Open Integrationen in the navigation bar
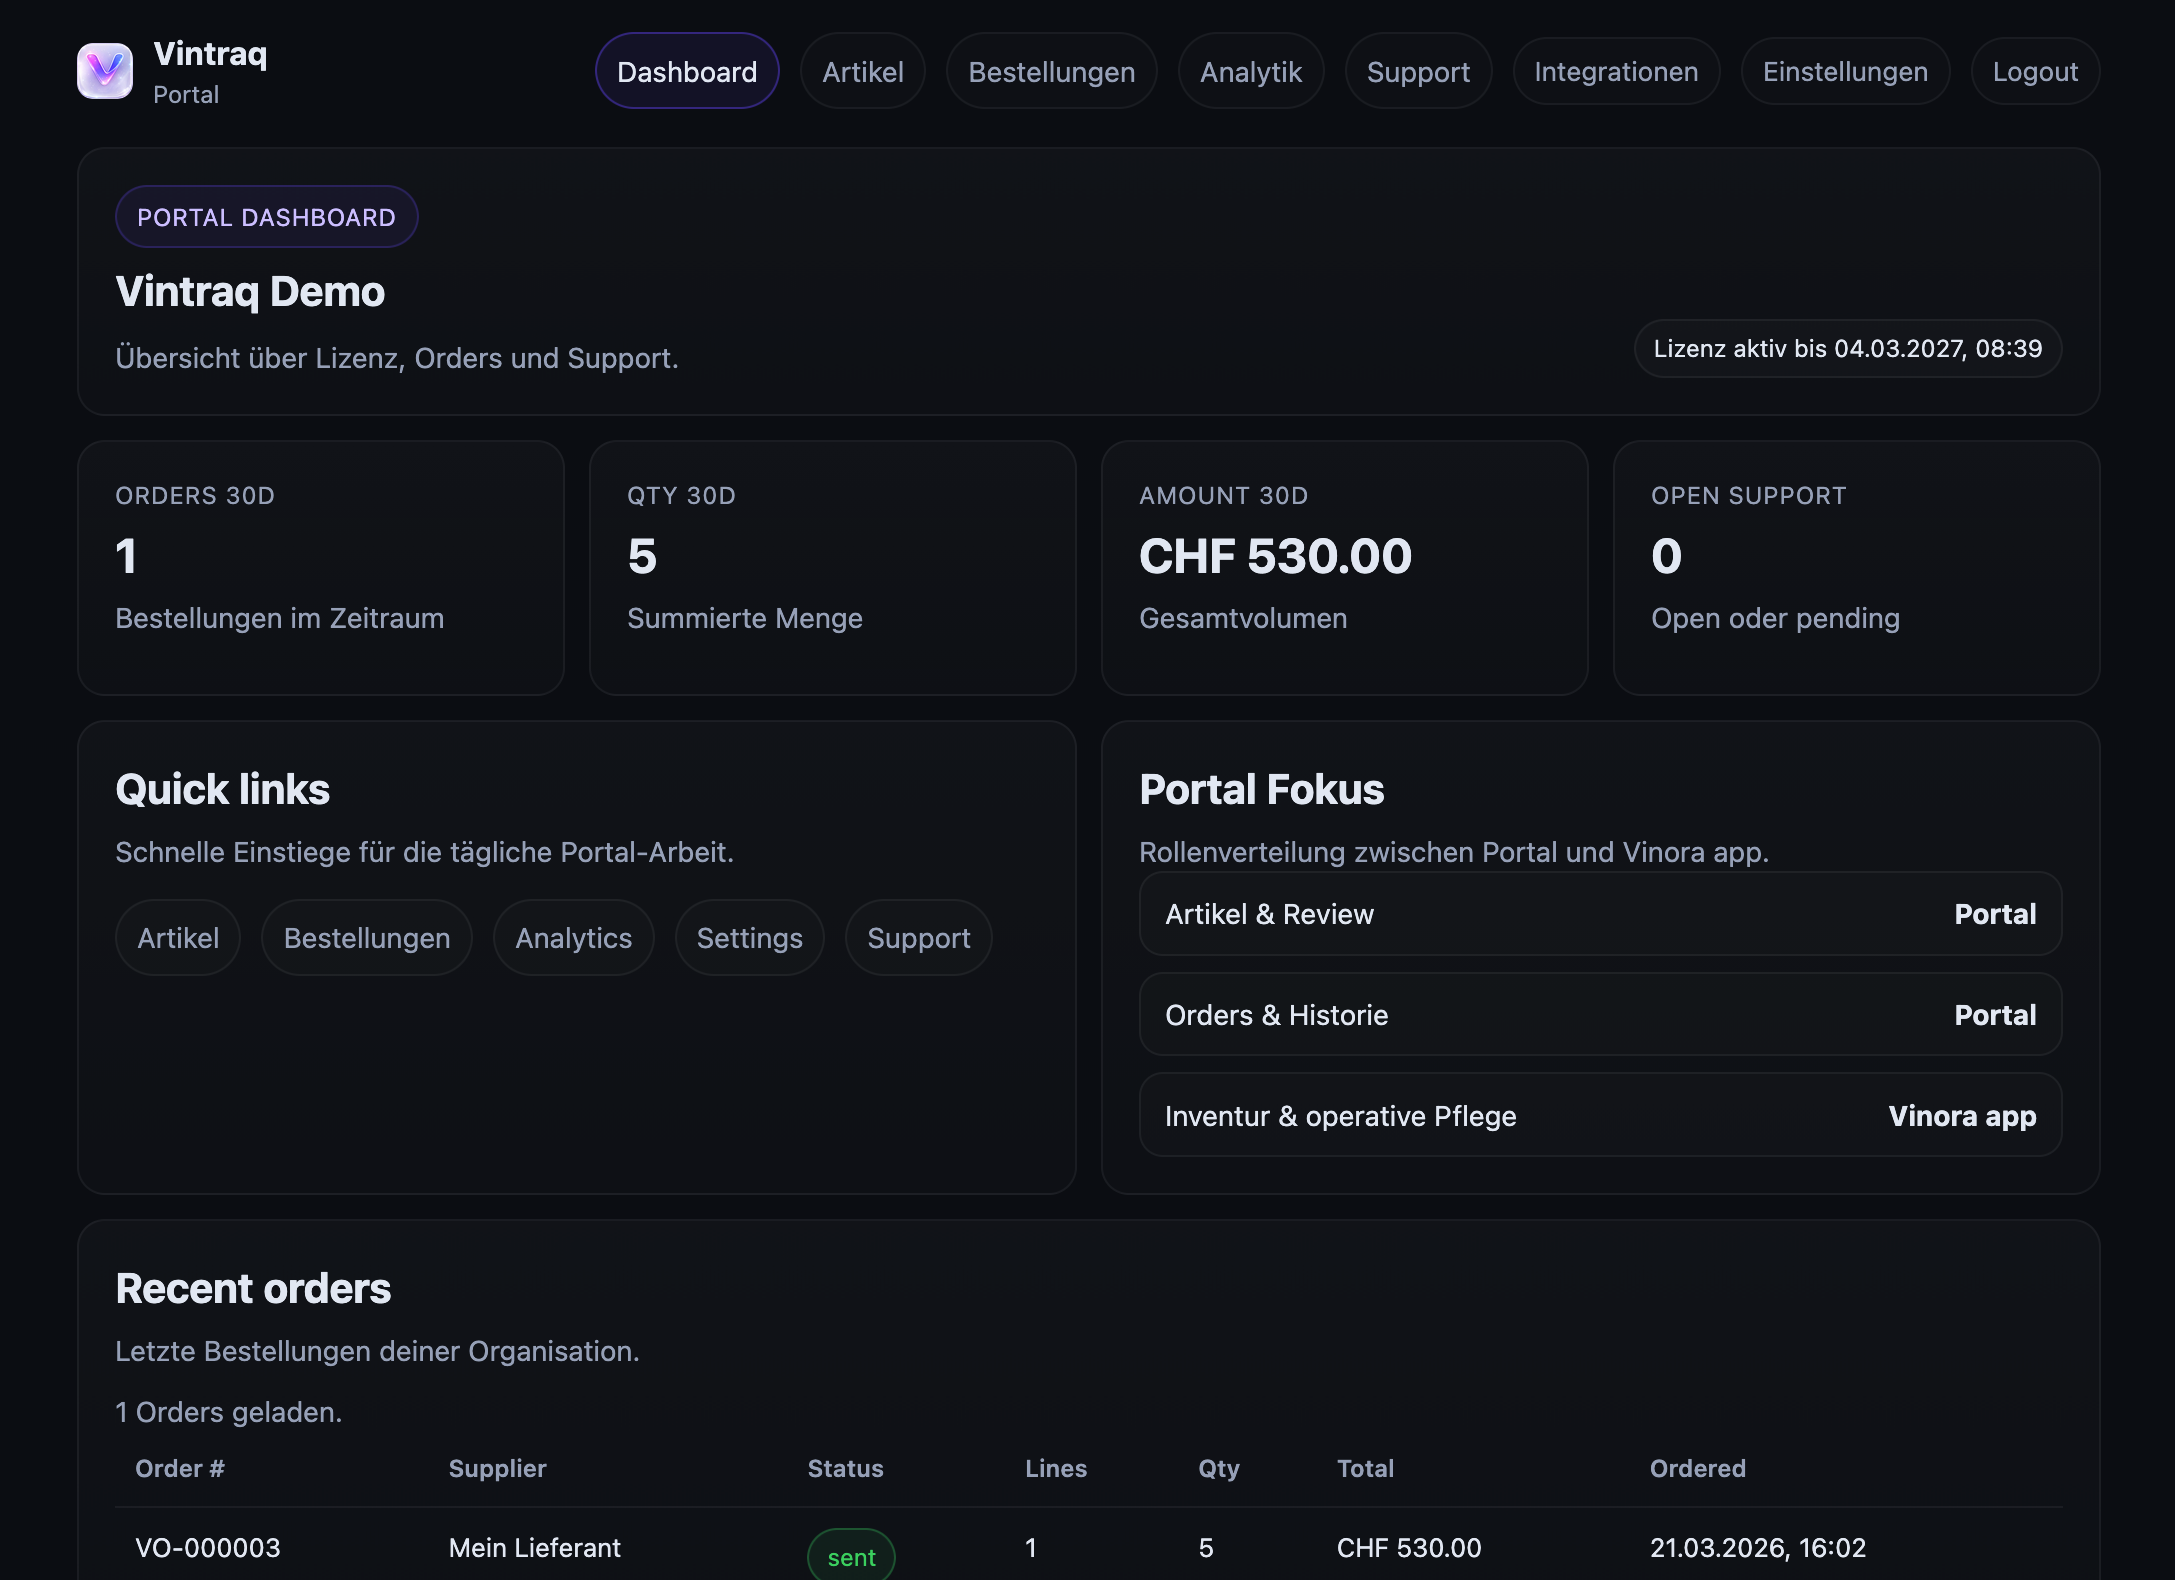Image resolution: width=2175 pixels, height=1580 pixels. tap(1616, 71)
